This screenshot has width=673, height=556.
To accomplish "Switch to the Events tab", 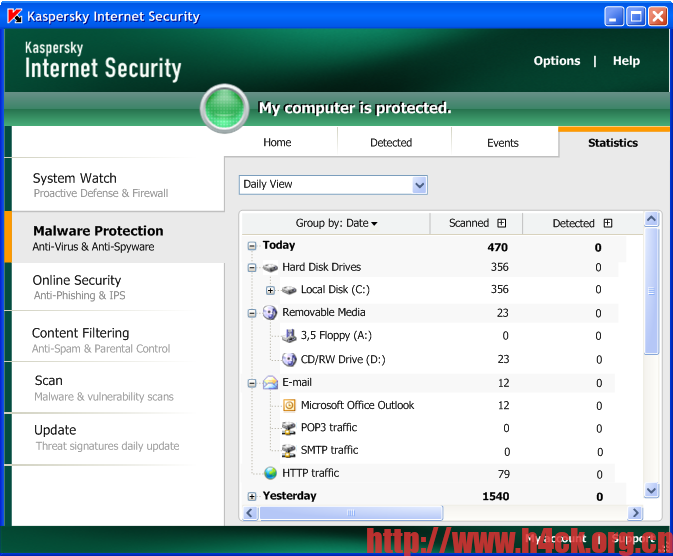I will coord(503,143).
